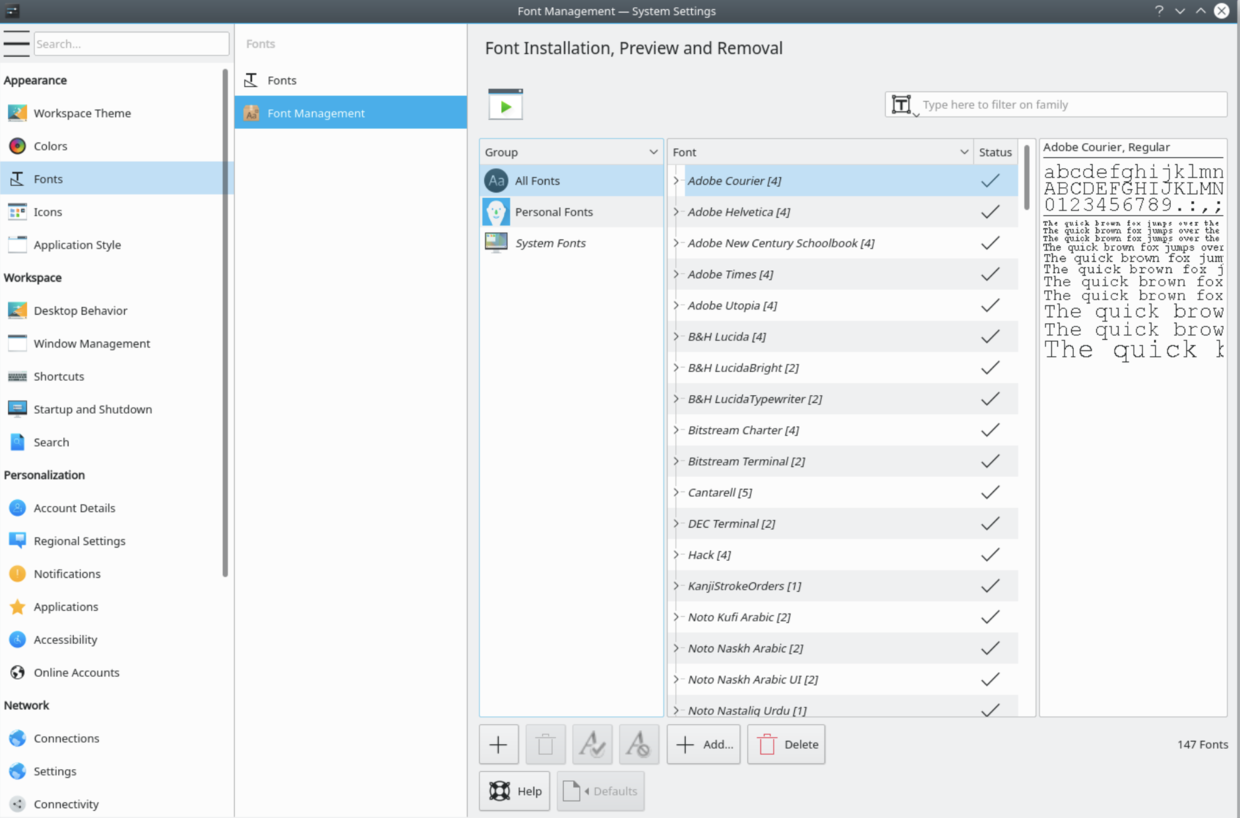Select Noto Naskh Arabic UI [2] row

coord(843,680)
